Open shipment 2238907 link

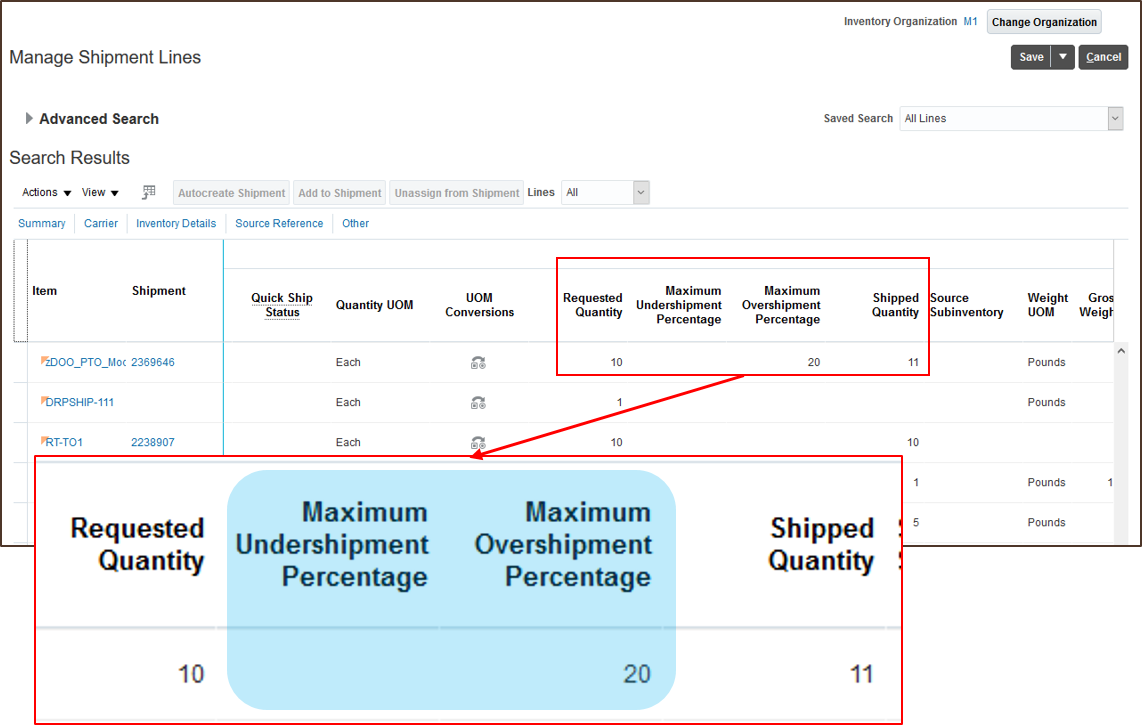(153, 442)
